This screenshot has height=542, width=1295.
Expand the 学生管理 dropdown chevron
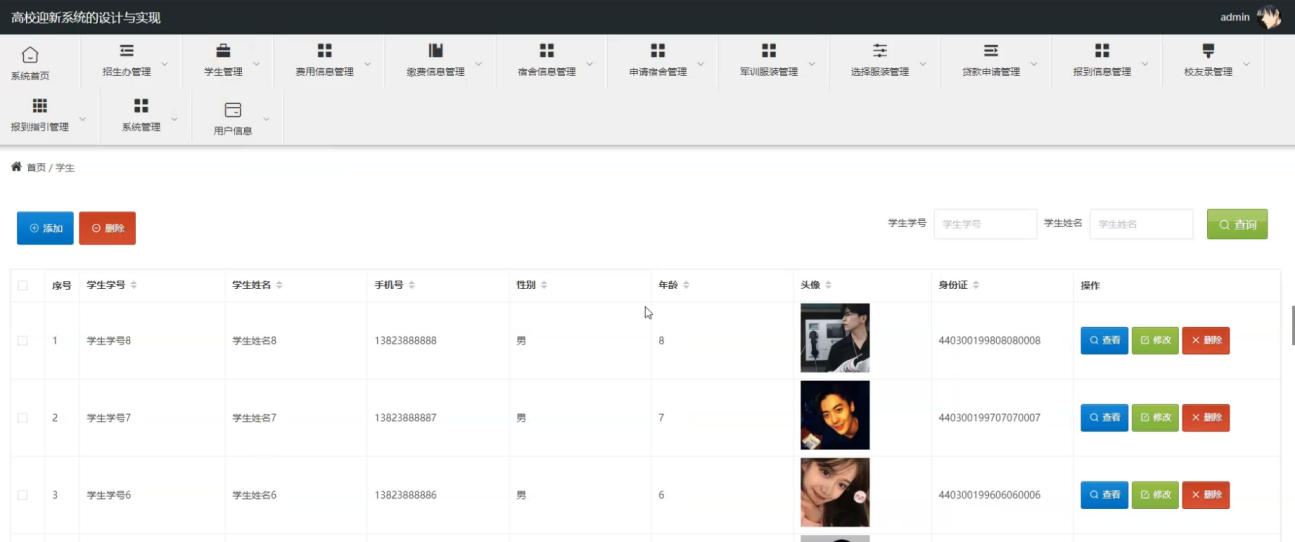tap(256, 64)
